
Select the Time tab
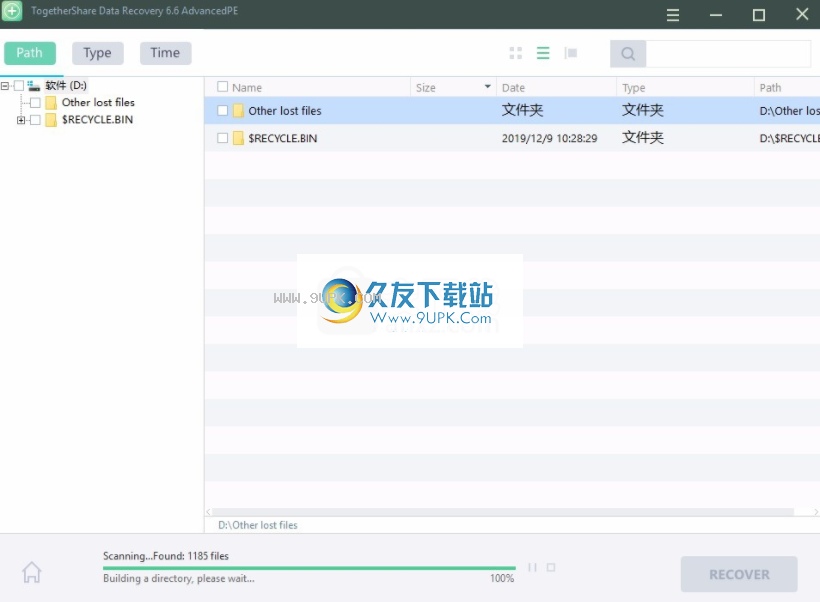pyautogui.click(x=165, y=53)
